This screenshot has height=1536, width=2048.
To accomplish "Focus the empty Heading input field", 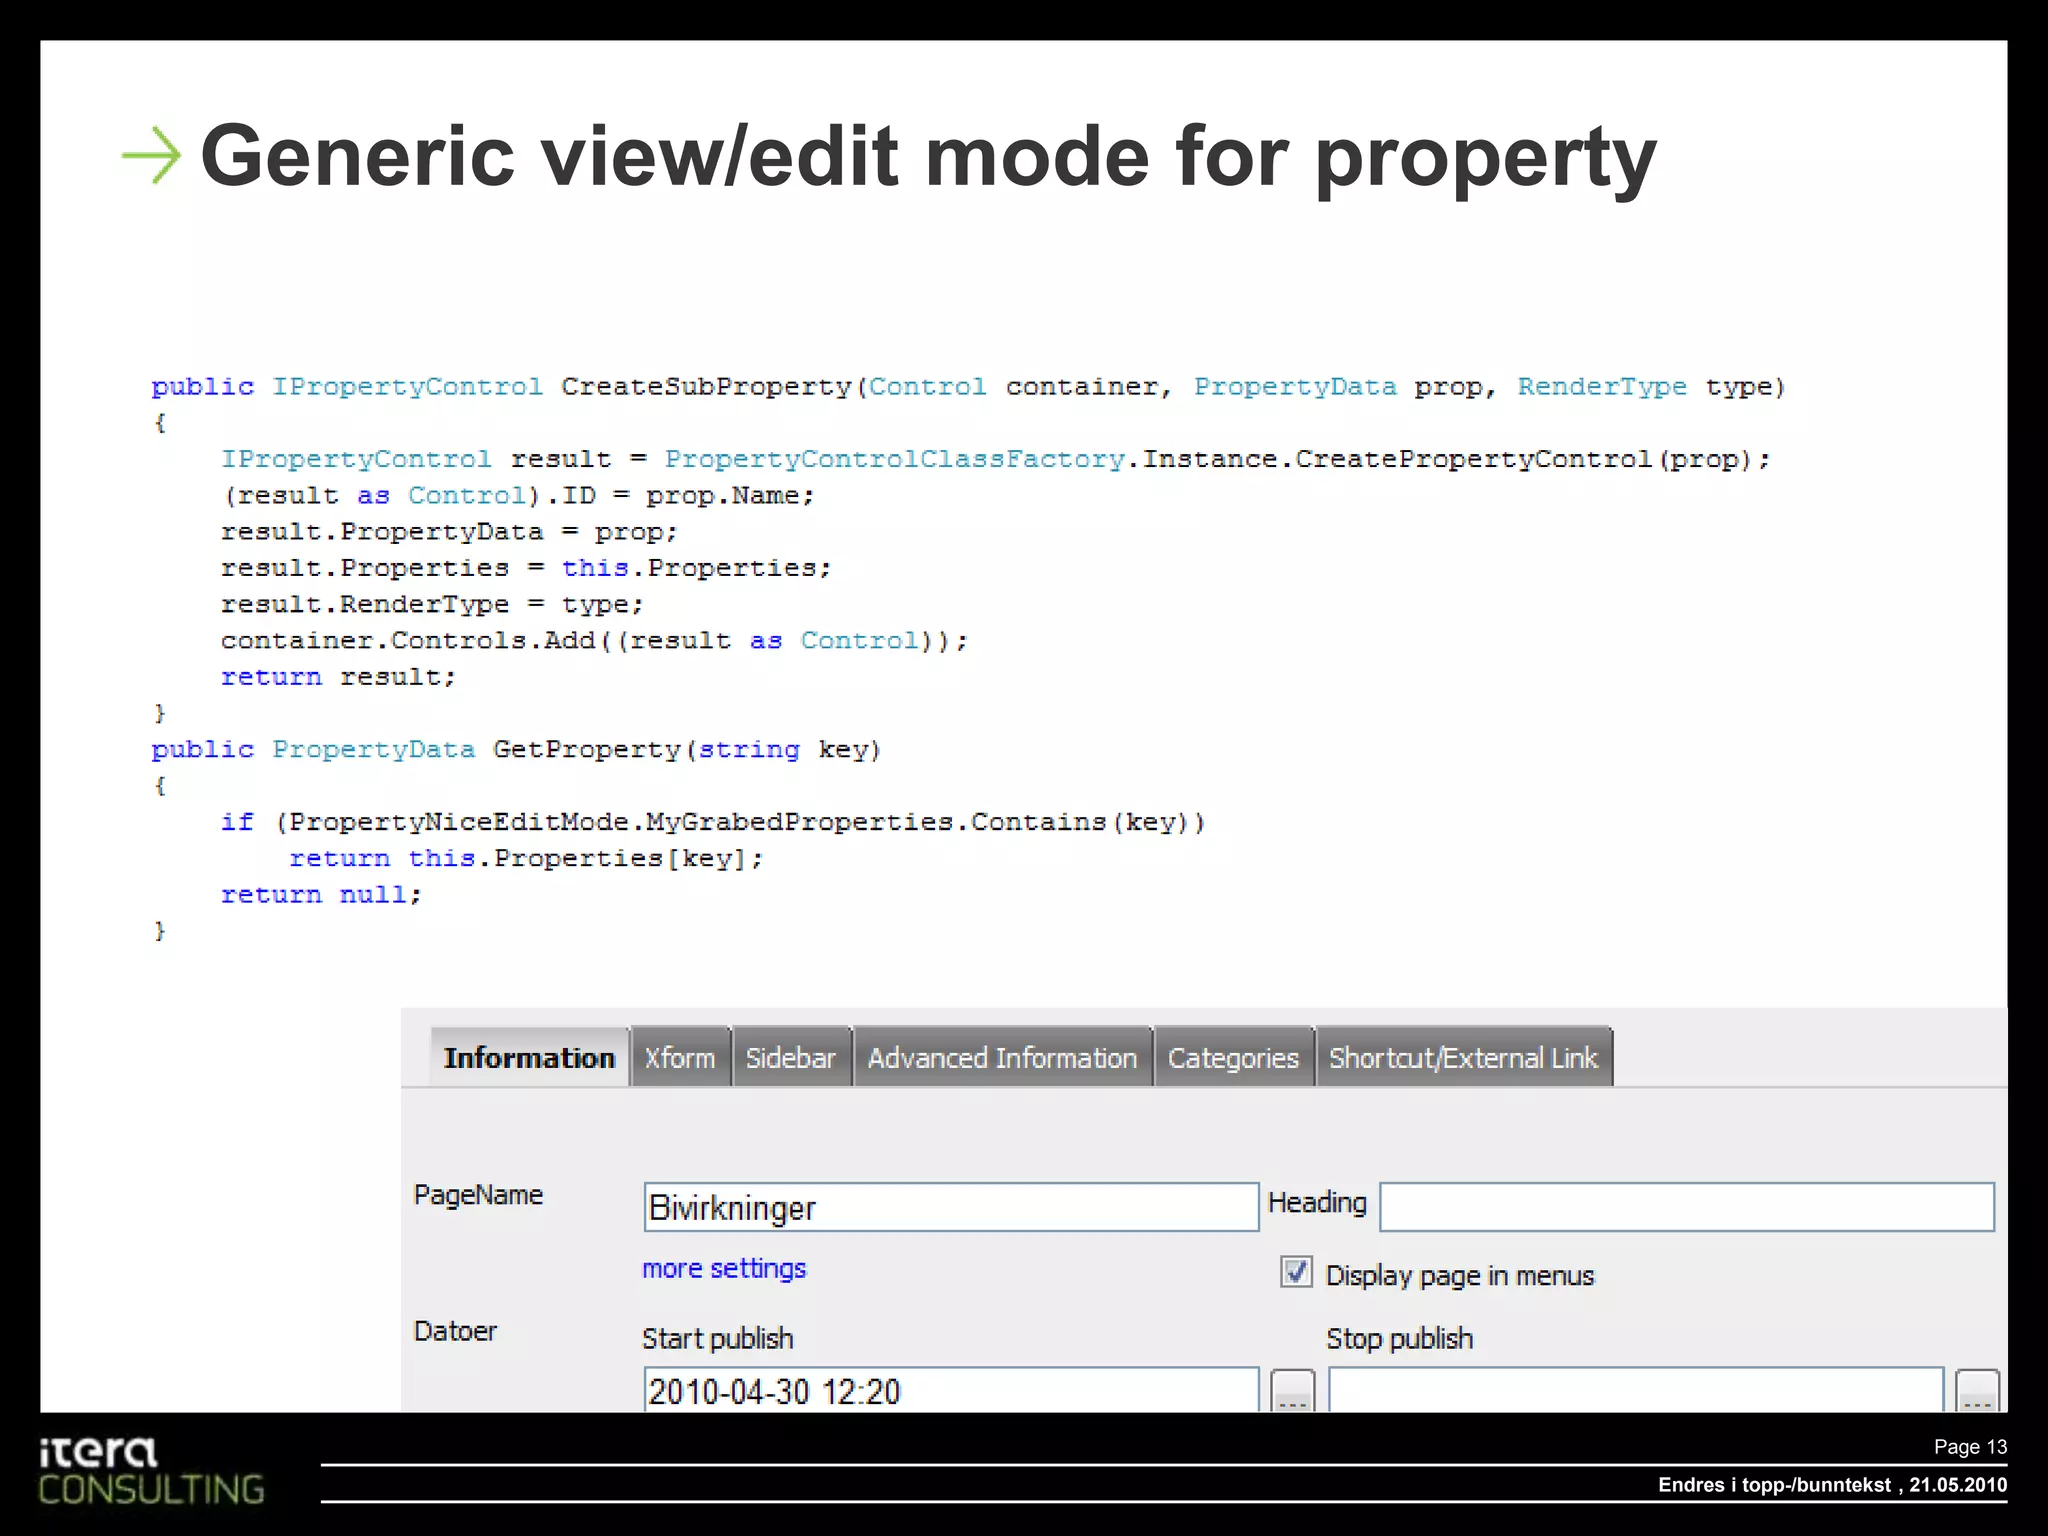I will pyautogui.click(x=1686, y=1207).
